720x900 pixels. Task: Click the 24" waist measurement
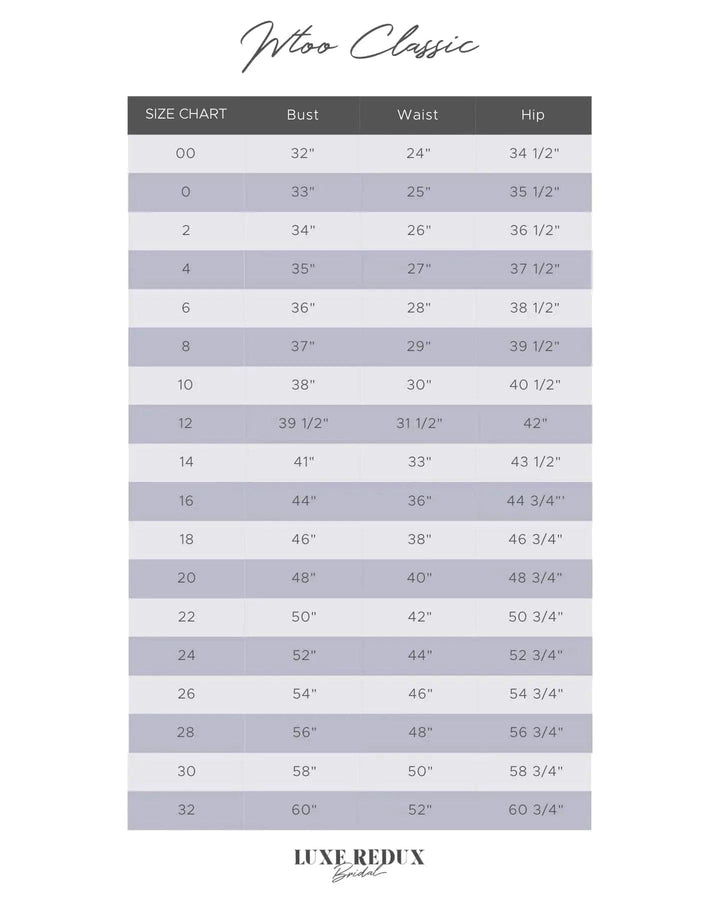pyautogui.click(x=418, y=153)
